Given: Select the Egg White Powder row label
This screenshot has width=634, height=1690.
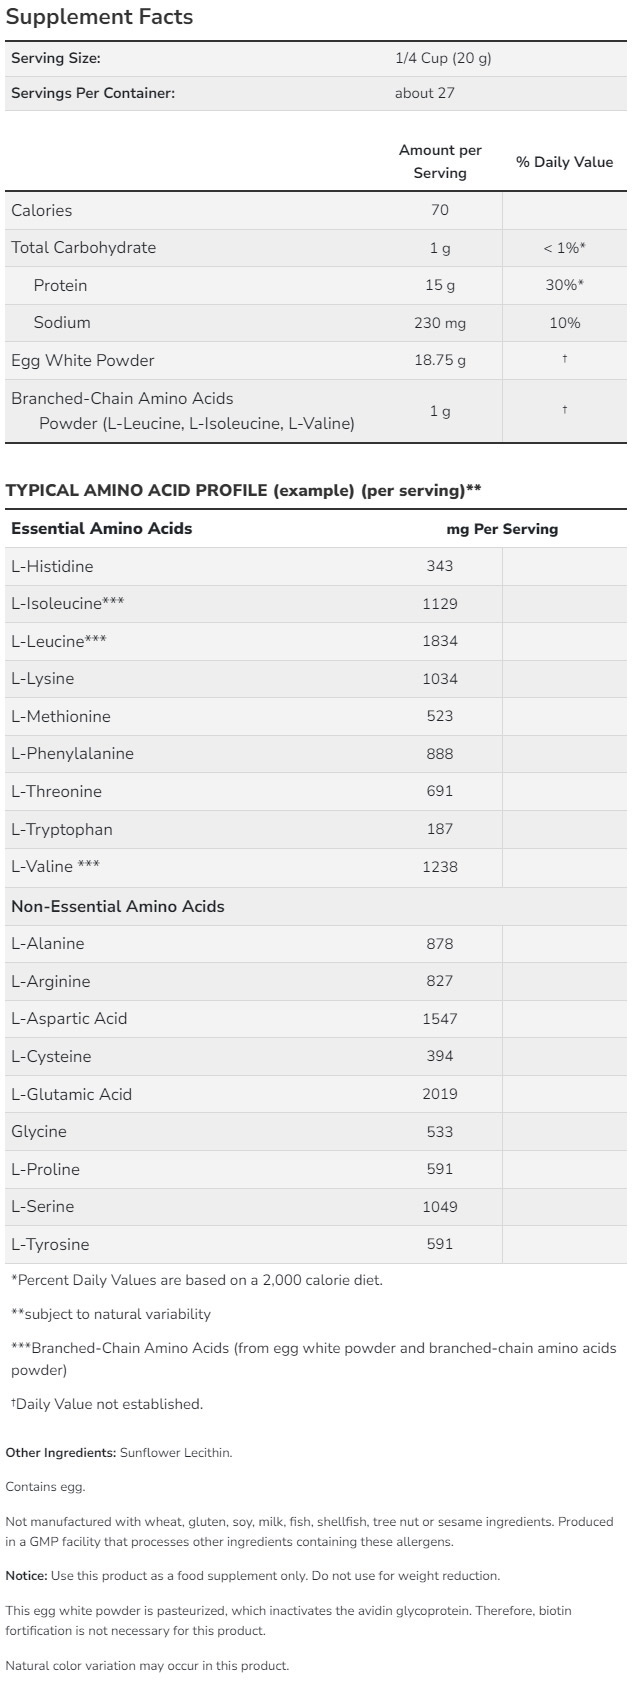Looking at the screenshot, I should pos(83,360).
